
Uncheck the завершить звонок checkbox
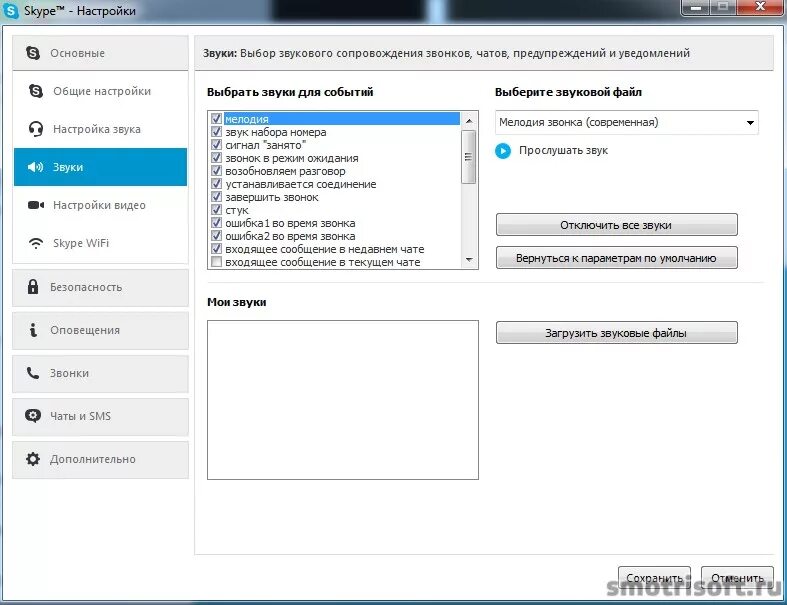click(x=216, y=197)
